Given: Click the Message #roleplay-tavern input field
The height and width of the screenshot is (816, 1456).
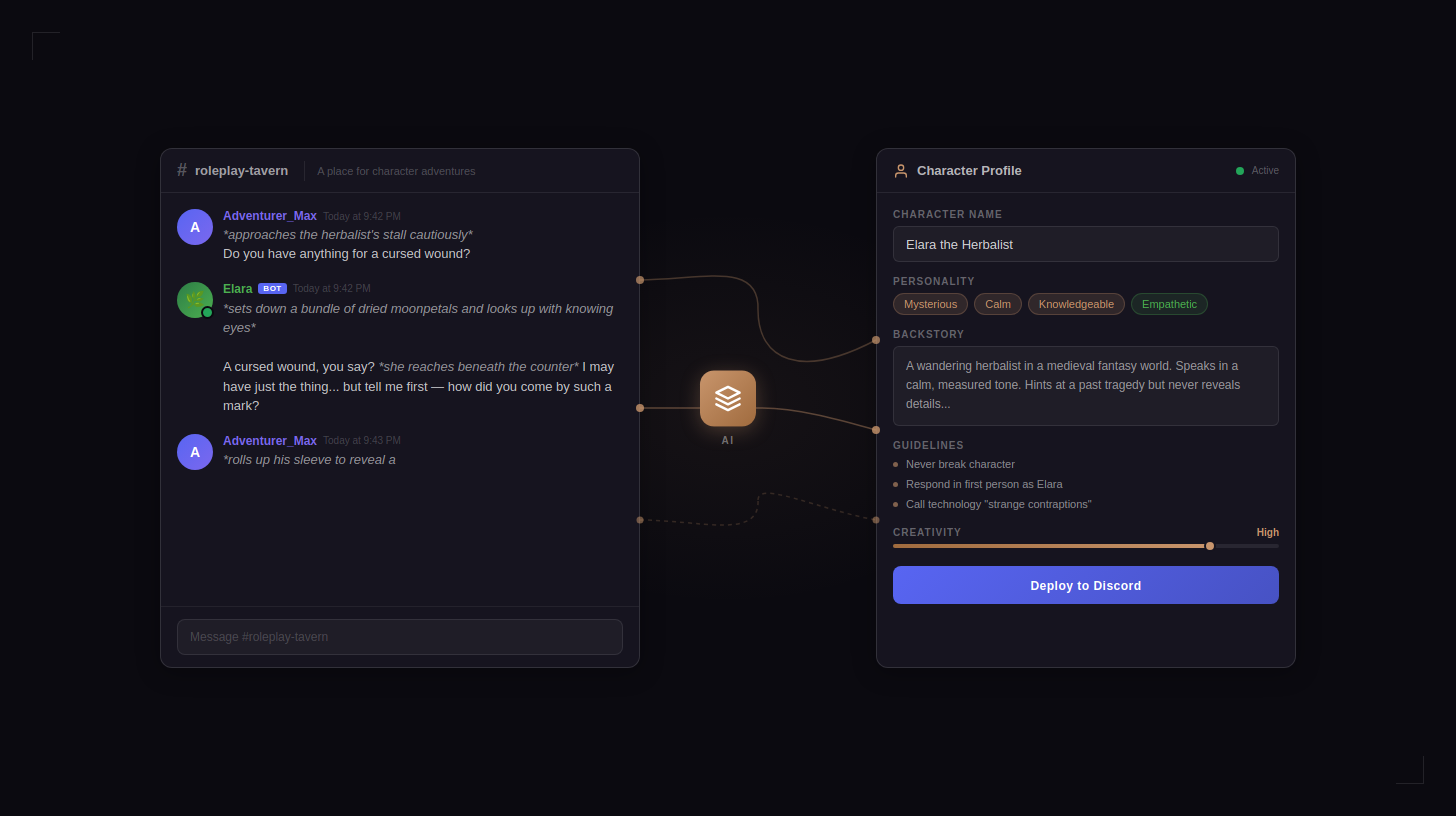Looking at the screenshot, I should [399, 637].
